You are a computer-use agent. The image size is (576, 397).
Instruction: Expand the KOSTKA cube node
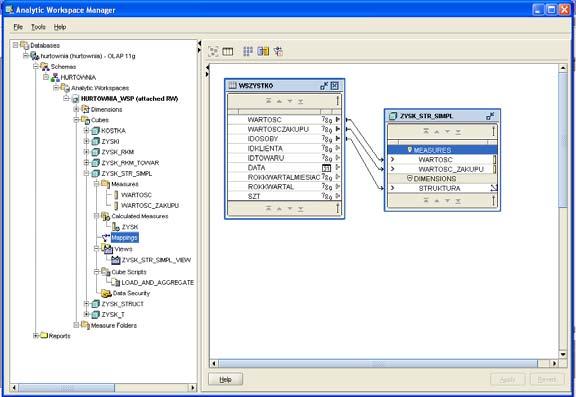coord(86,130)
